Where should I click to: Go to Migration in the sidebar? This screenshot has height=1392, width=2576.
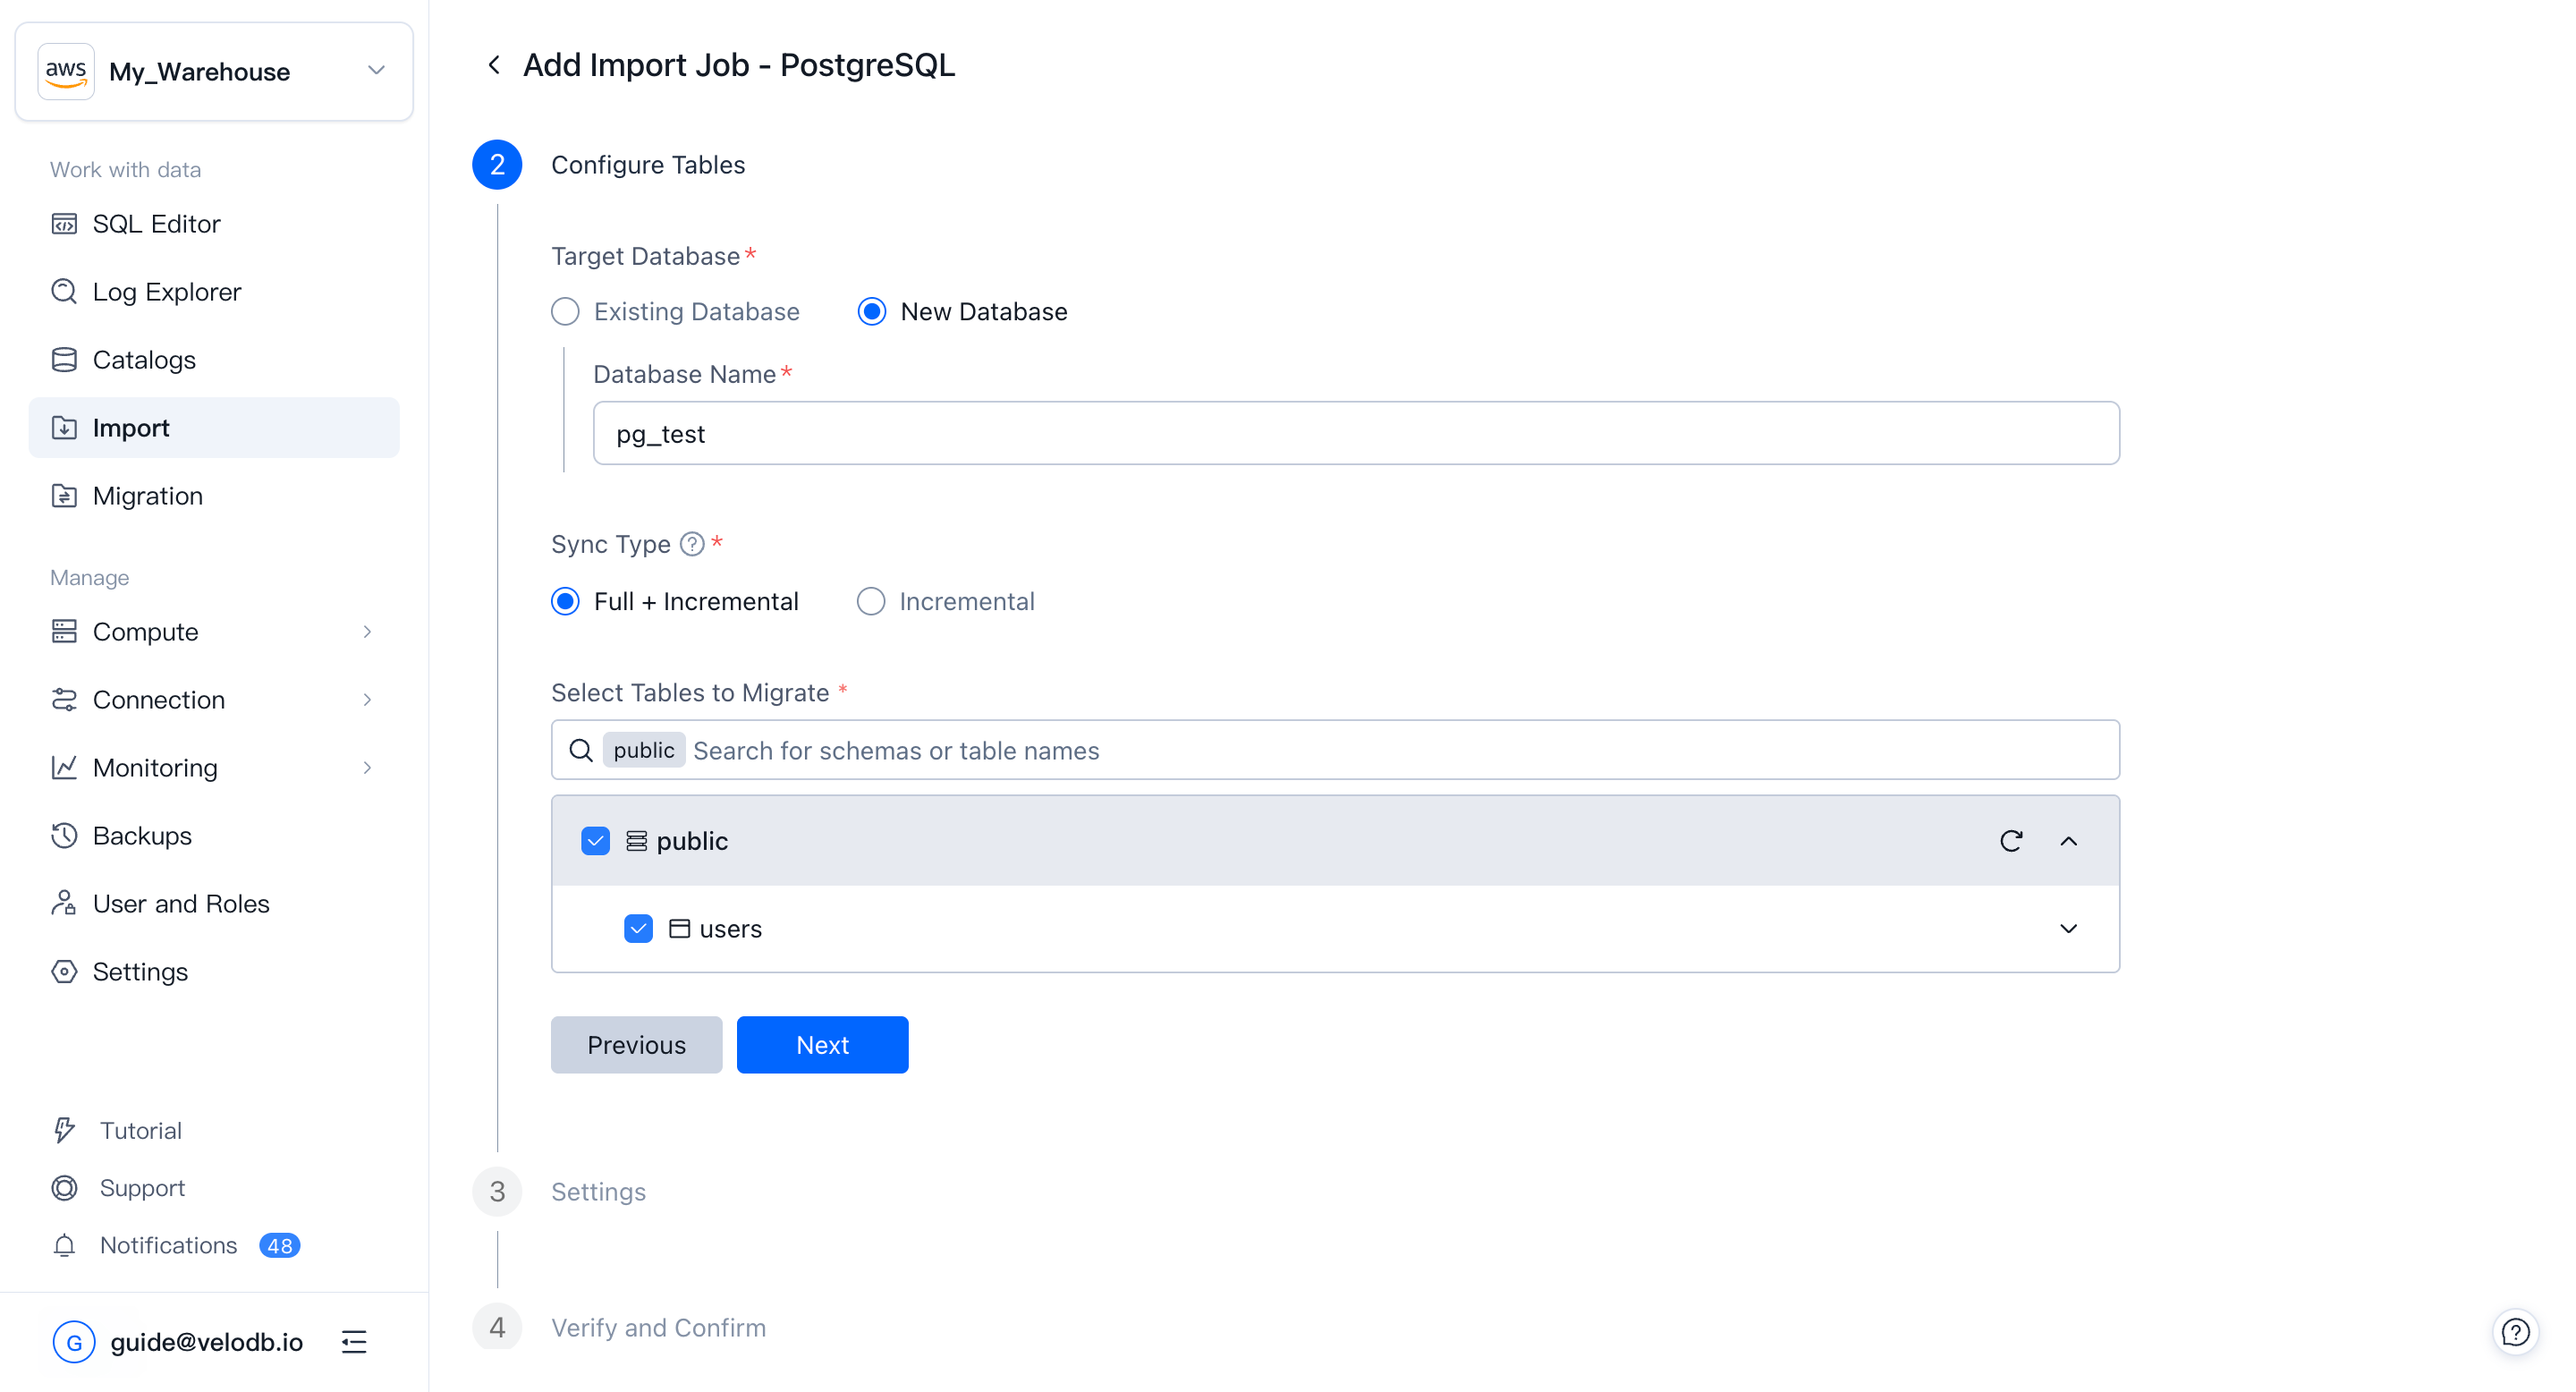147,496
